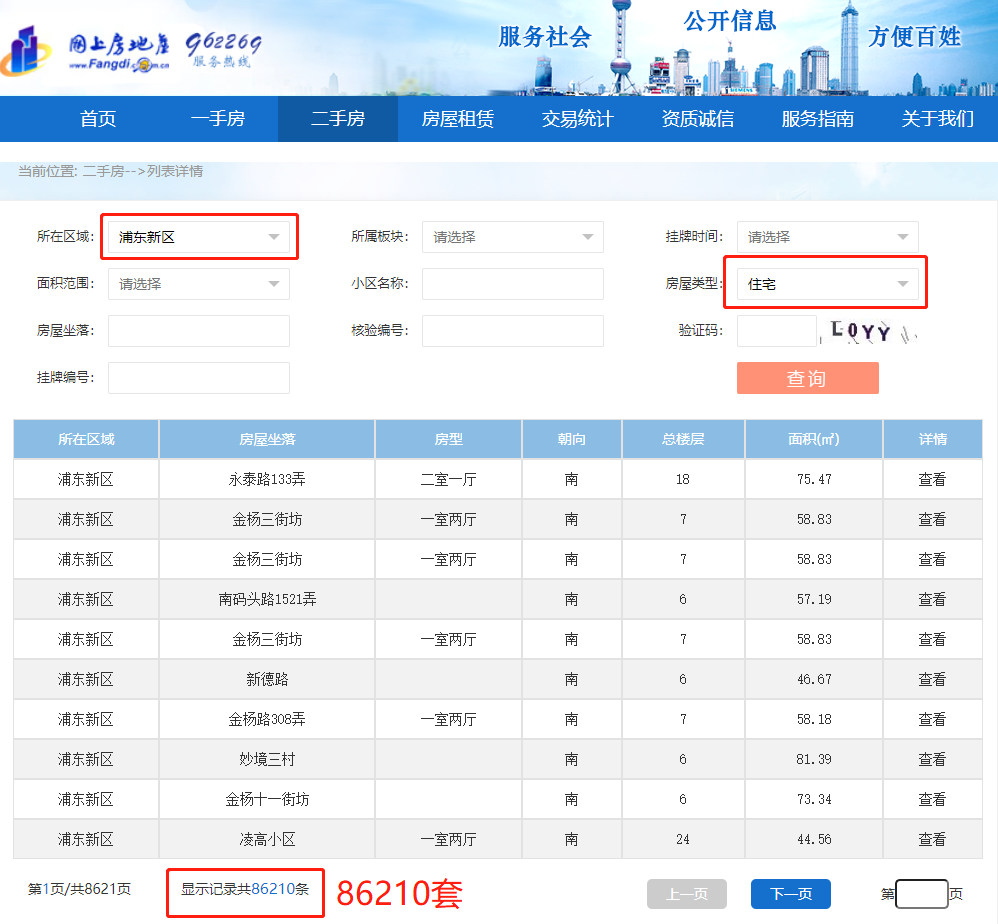The height and width of the screenshot is (924, 998).
Task: Click the 查询 search button
Action: coord(808,378)
